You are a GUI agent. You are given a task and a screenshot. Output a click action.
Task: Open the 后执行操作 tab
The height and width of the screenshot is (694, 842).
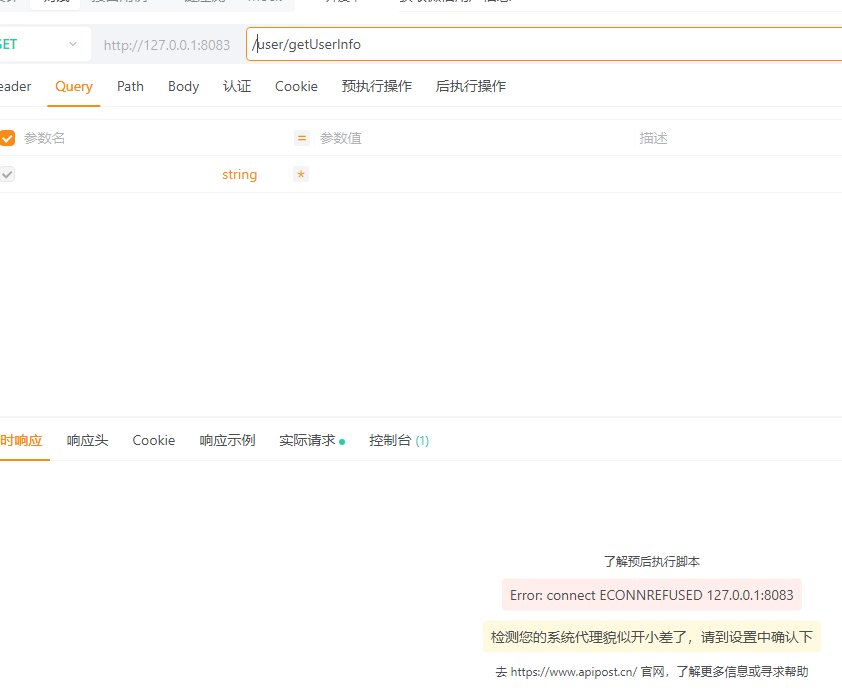pos(470,86)
